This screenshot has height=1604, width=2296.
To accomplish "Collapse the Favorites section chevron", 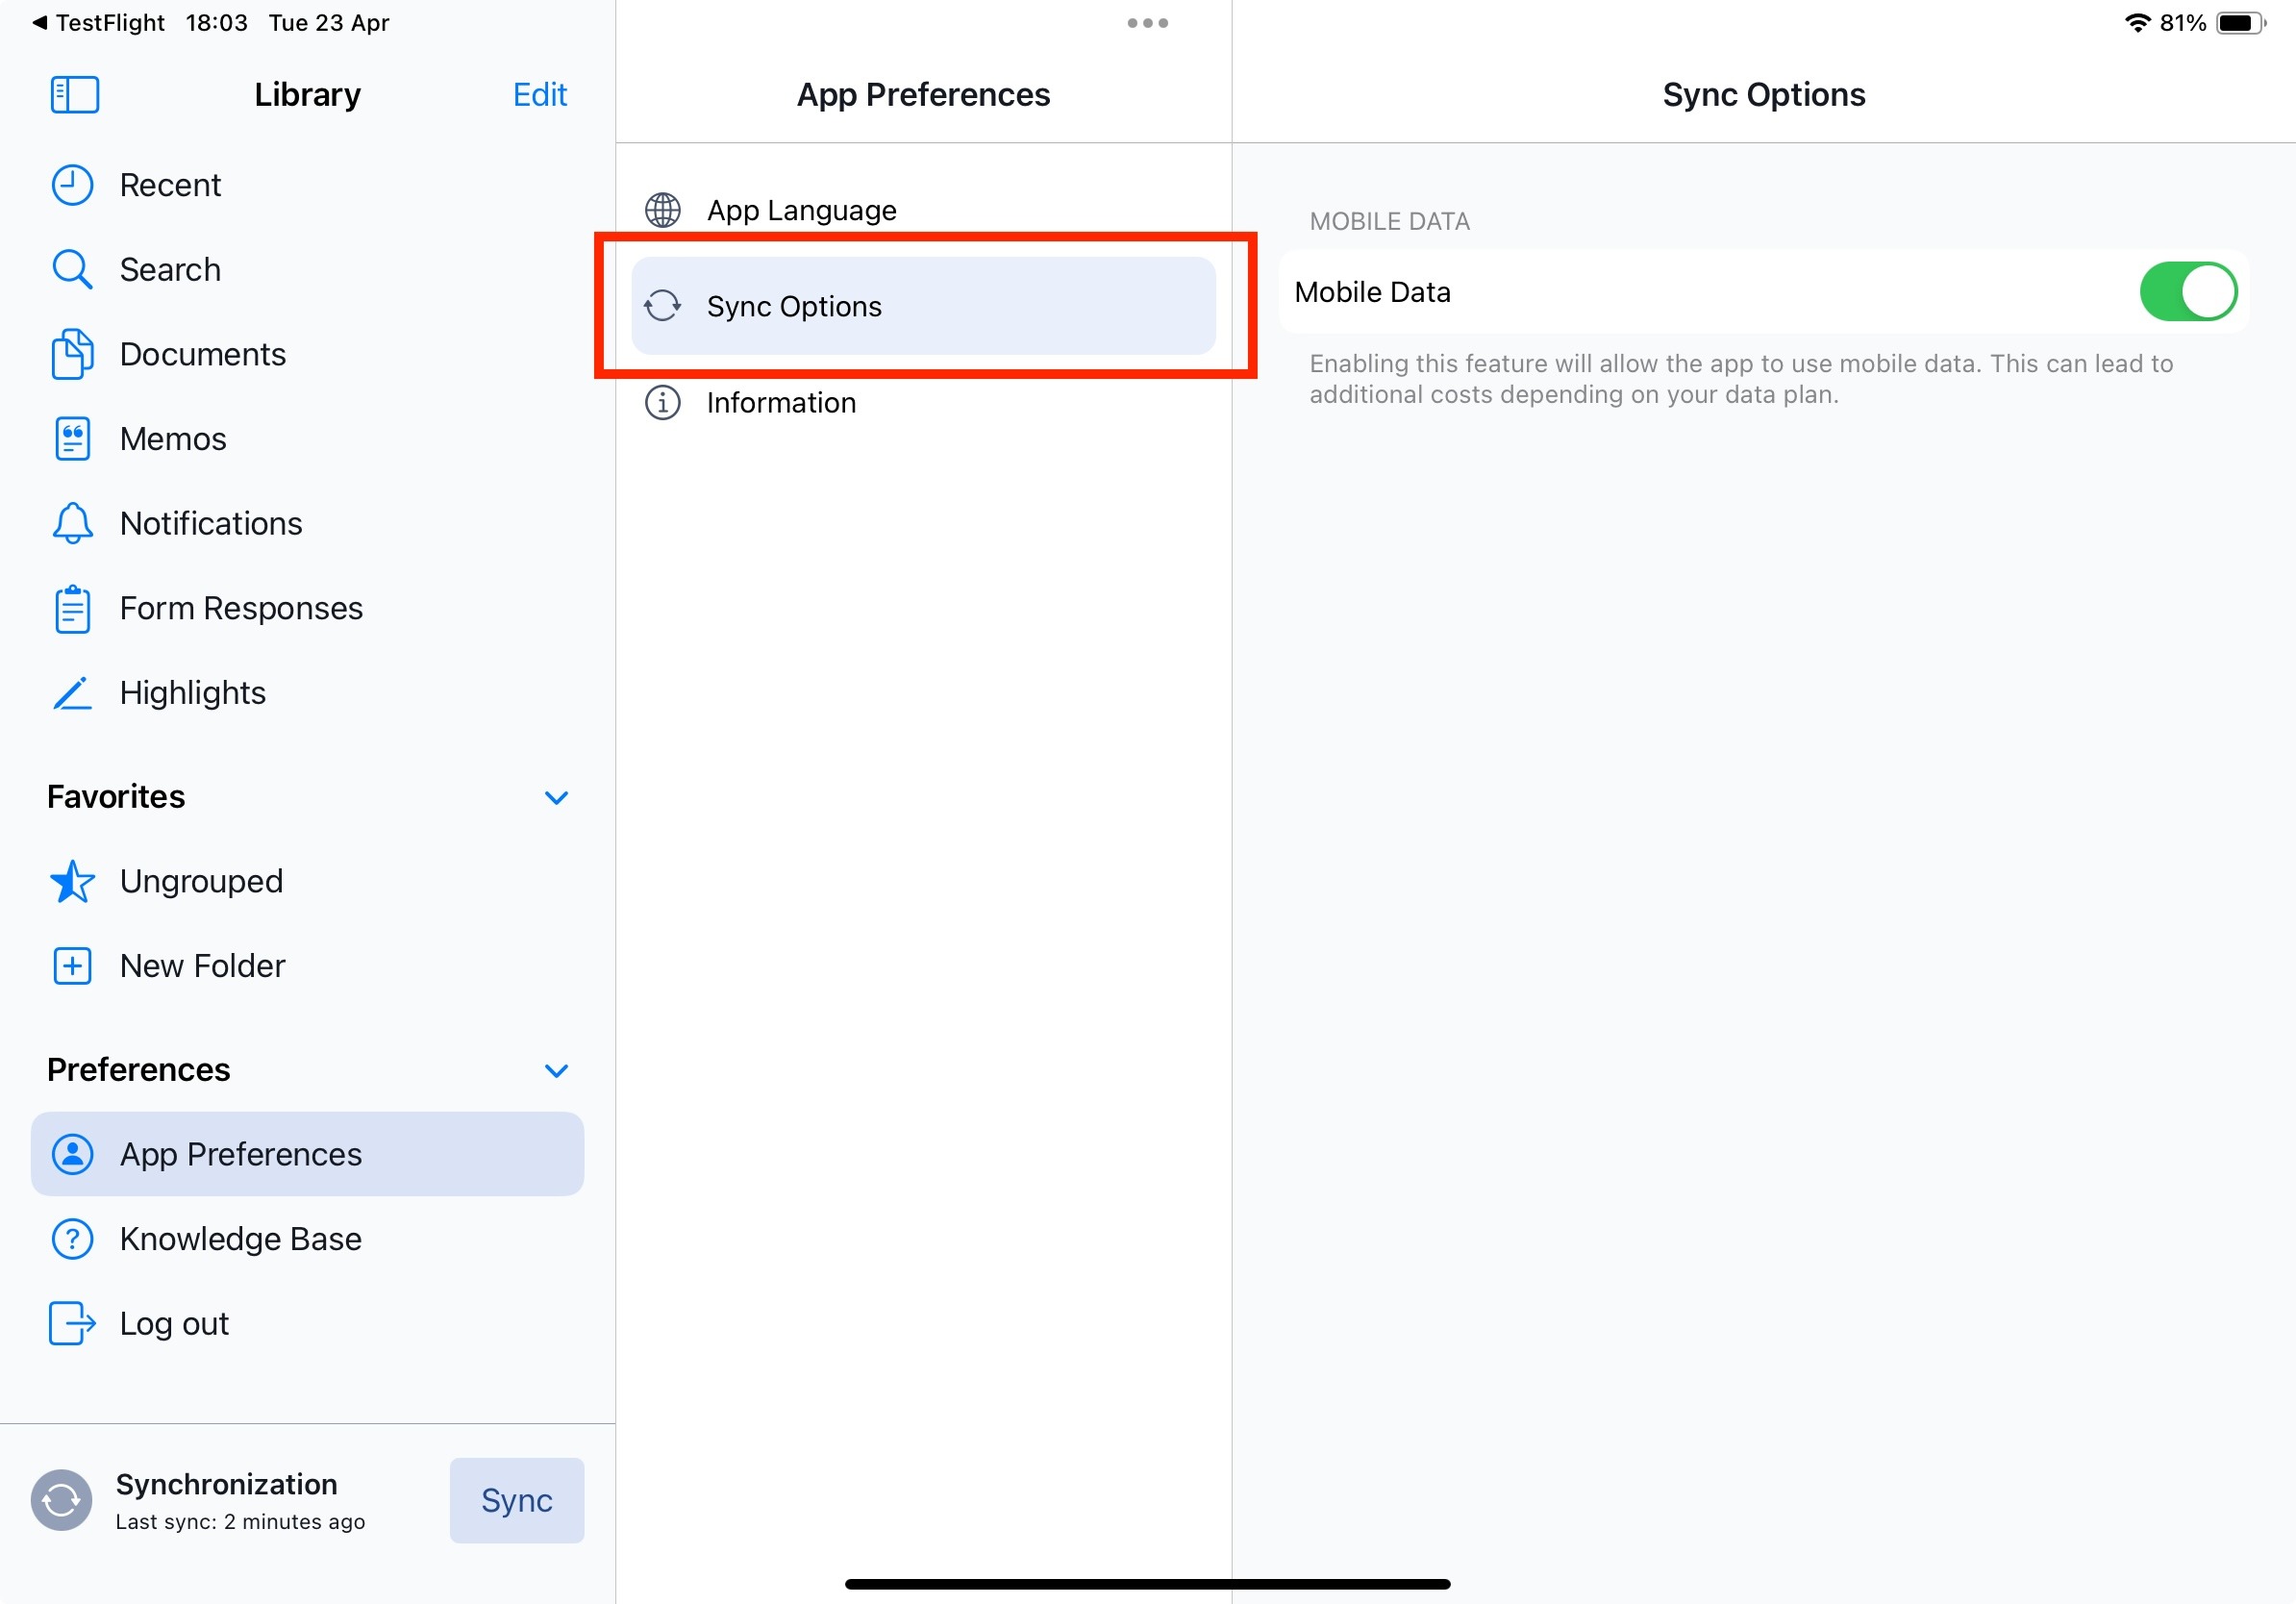I will click(556, 797).
